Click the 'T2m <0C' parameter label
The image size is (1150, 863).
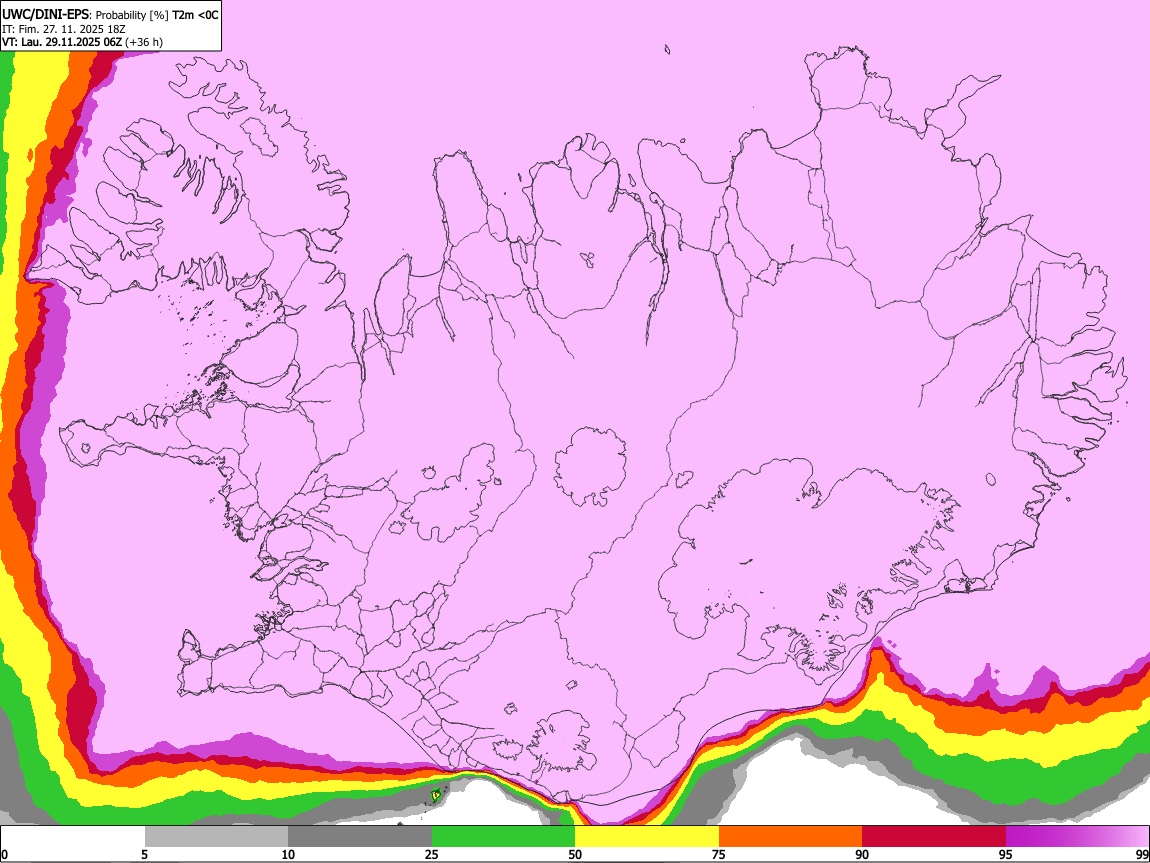(x=195, y=15)
